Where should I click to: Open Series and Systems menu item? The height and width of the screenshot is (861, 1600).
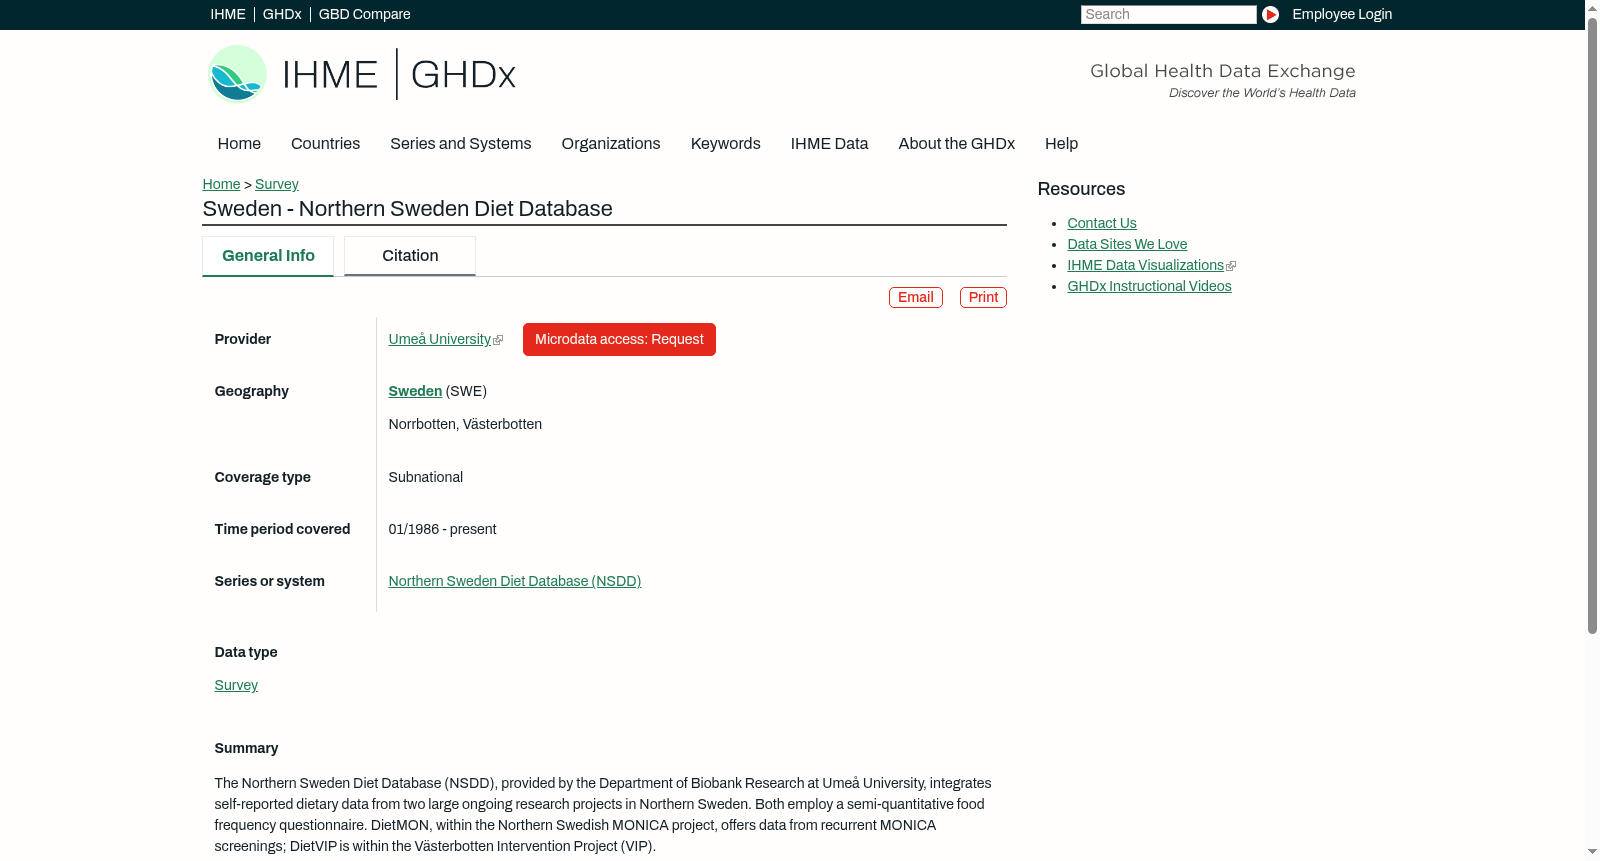pos(461,144)
